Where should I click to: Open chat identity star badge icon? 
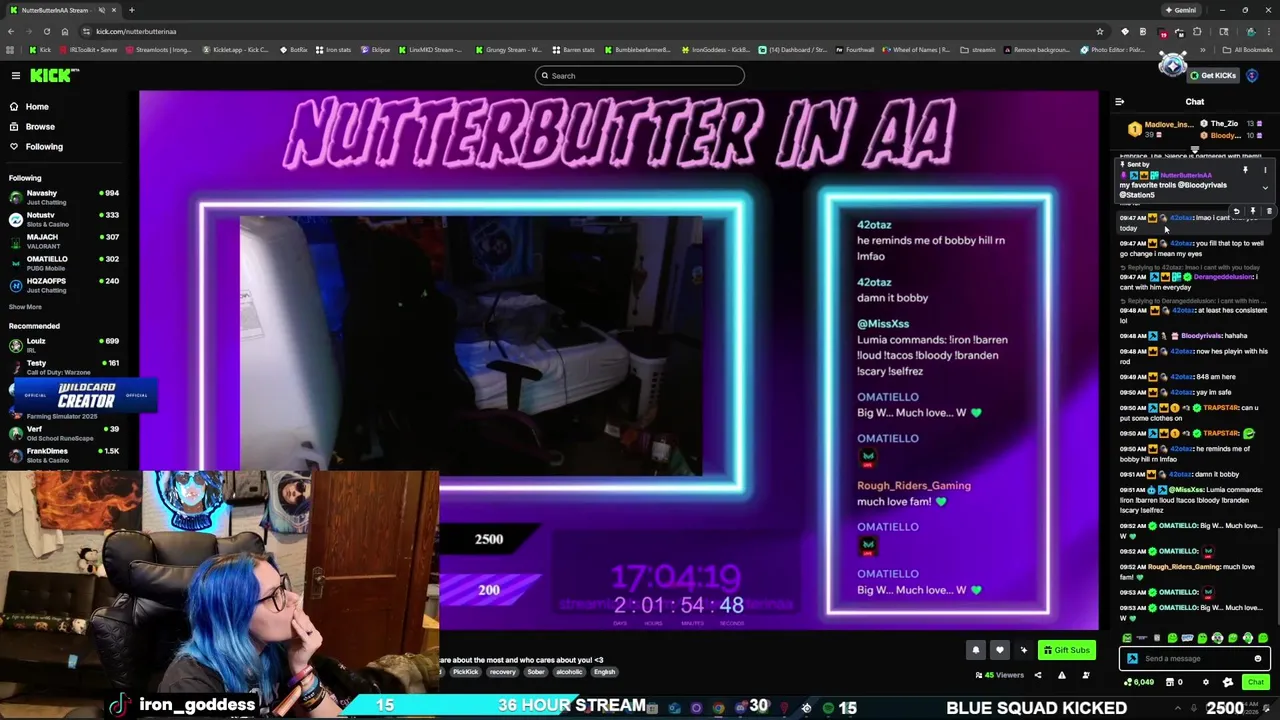point(1228,682)
